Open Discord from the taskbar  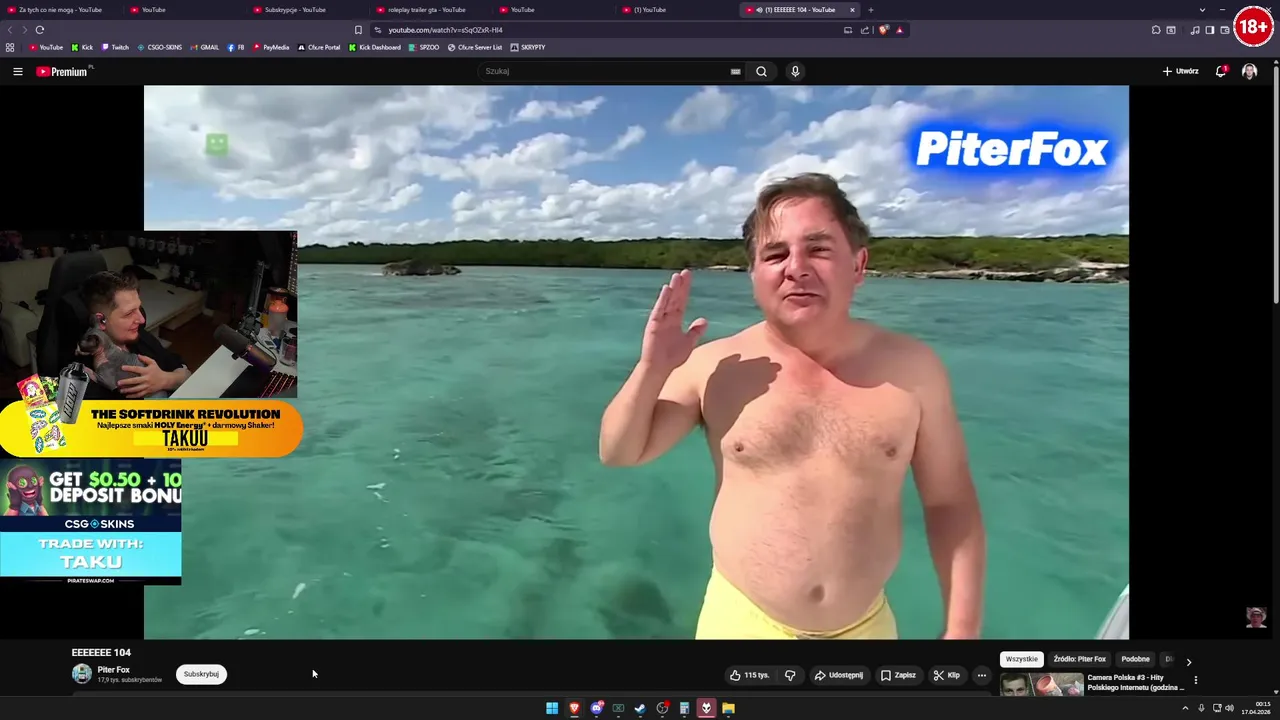pyautogui.click(x=596, y=708)
